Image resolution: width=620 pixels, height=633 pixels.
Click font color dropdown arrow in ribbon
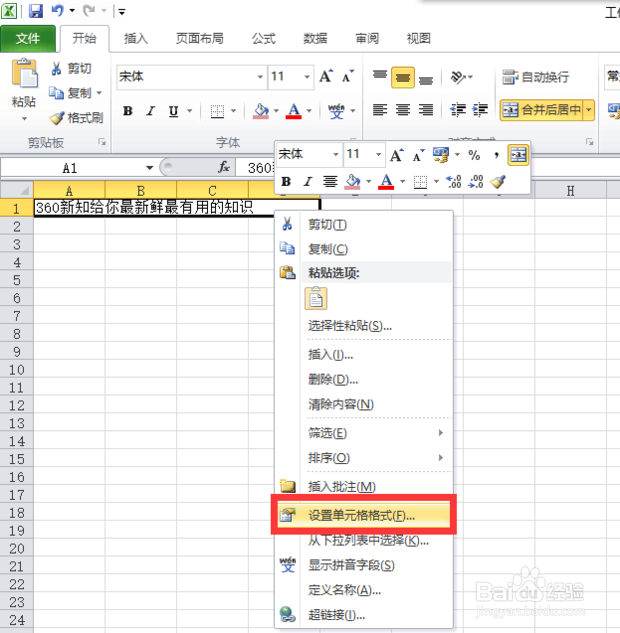click(x=309, y=111)
